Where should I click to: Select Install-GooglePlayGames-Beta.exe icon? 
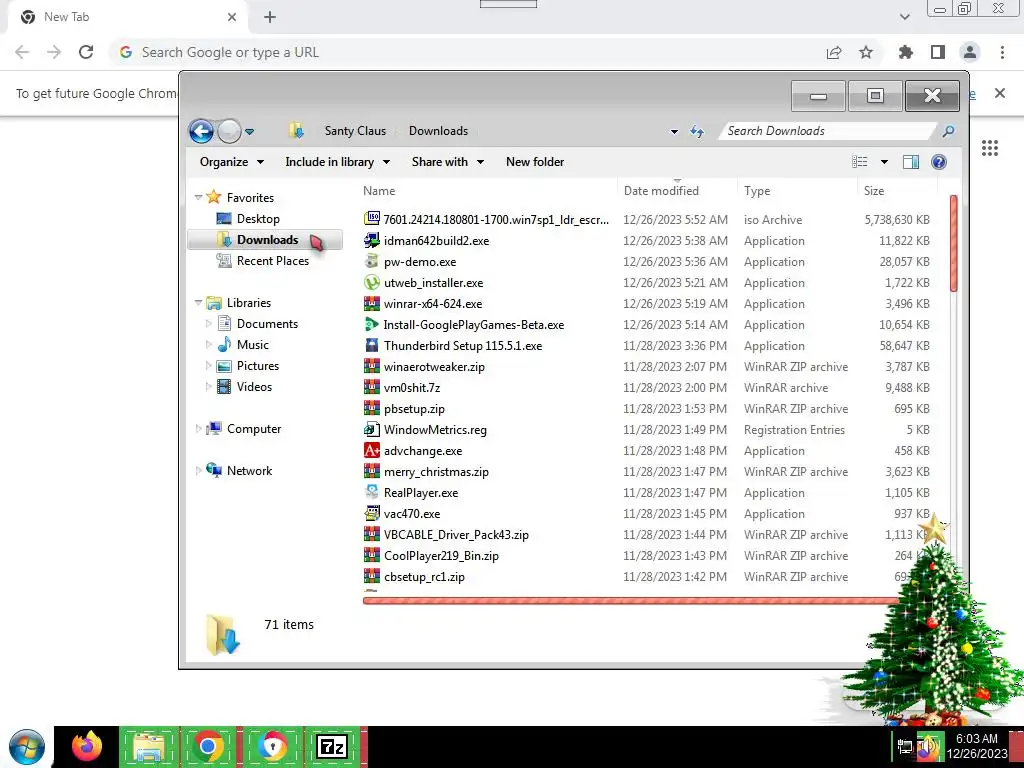tap(372, 324)
